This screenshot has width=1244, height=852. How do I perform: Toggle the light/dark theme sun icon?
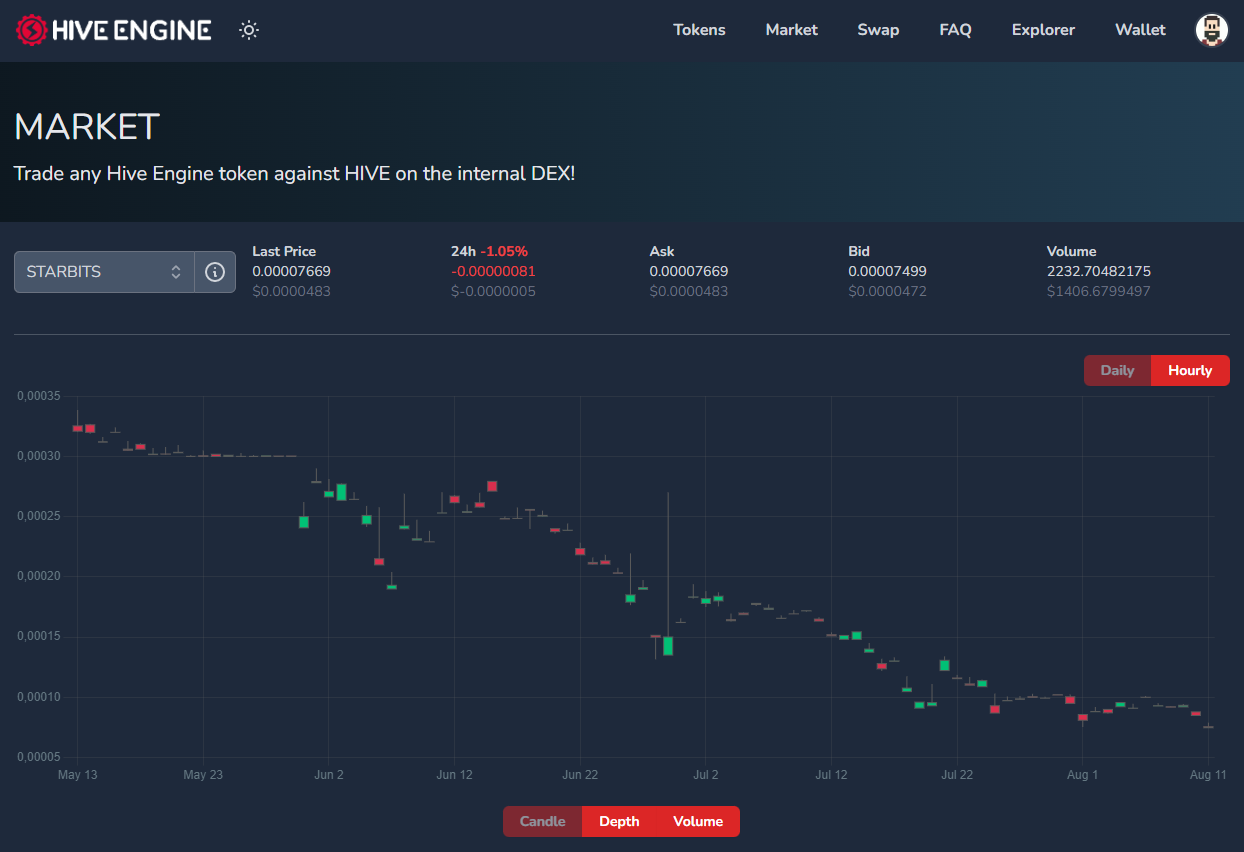[249, 30]
